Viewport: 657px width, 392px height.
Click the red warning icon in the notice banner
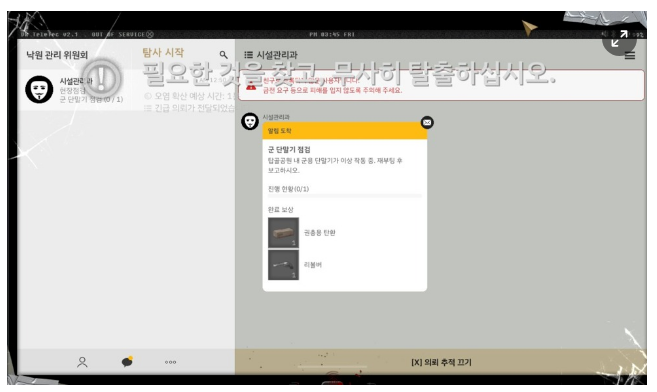(251, 86)
